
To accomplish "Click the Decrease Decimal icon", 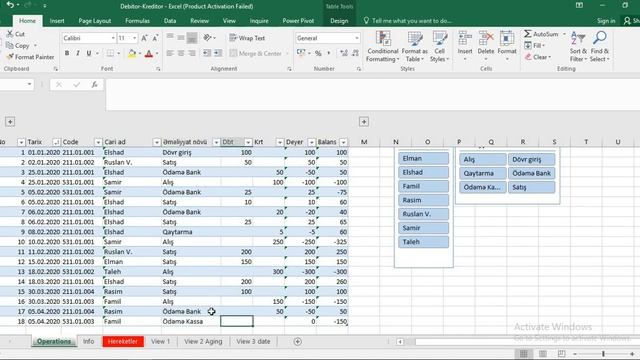I will 355,53.
